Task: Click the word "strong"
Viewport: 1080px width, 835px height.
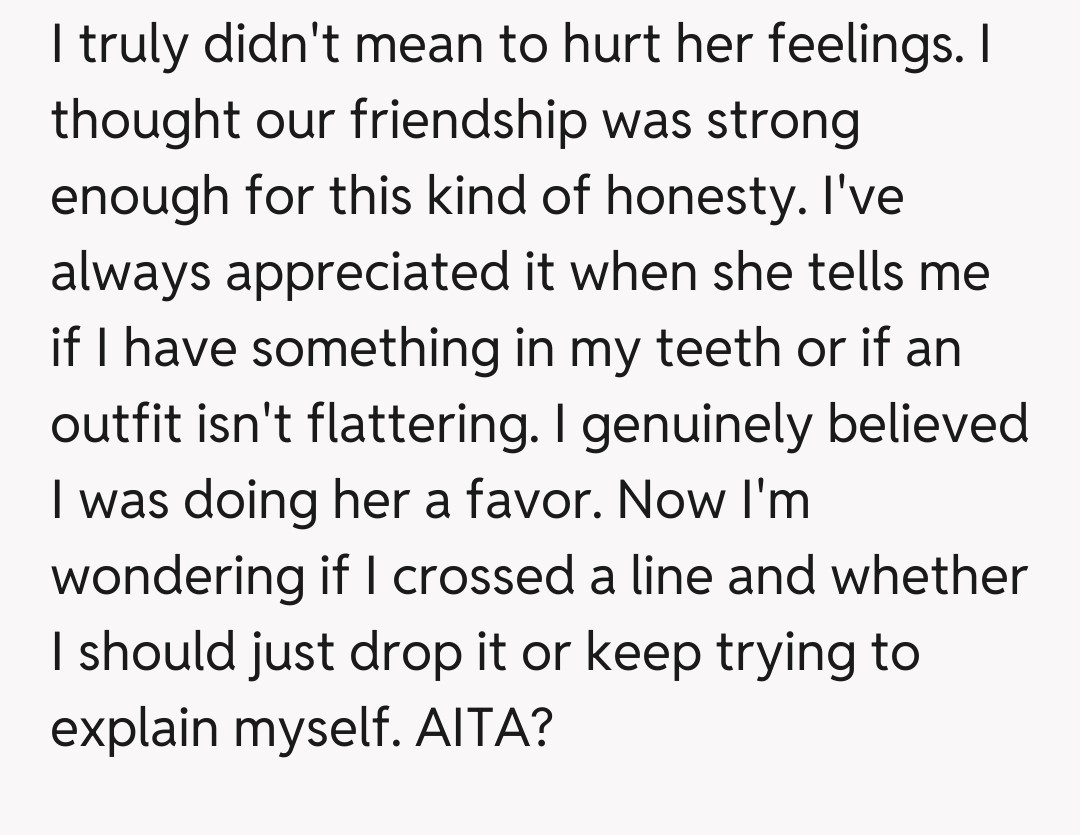Action: click(x=783, y=123)
